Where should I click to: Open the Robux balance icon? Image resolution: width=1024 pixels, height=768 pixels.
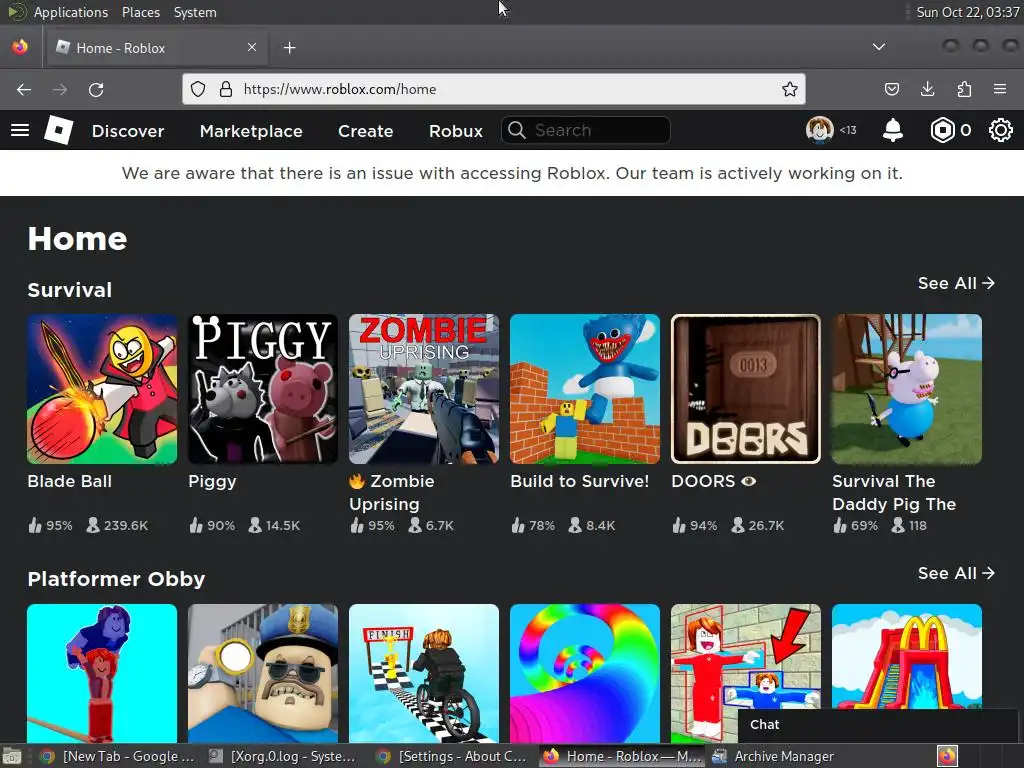[942, 131]
